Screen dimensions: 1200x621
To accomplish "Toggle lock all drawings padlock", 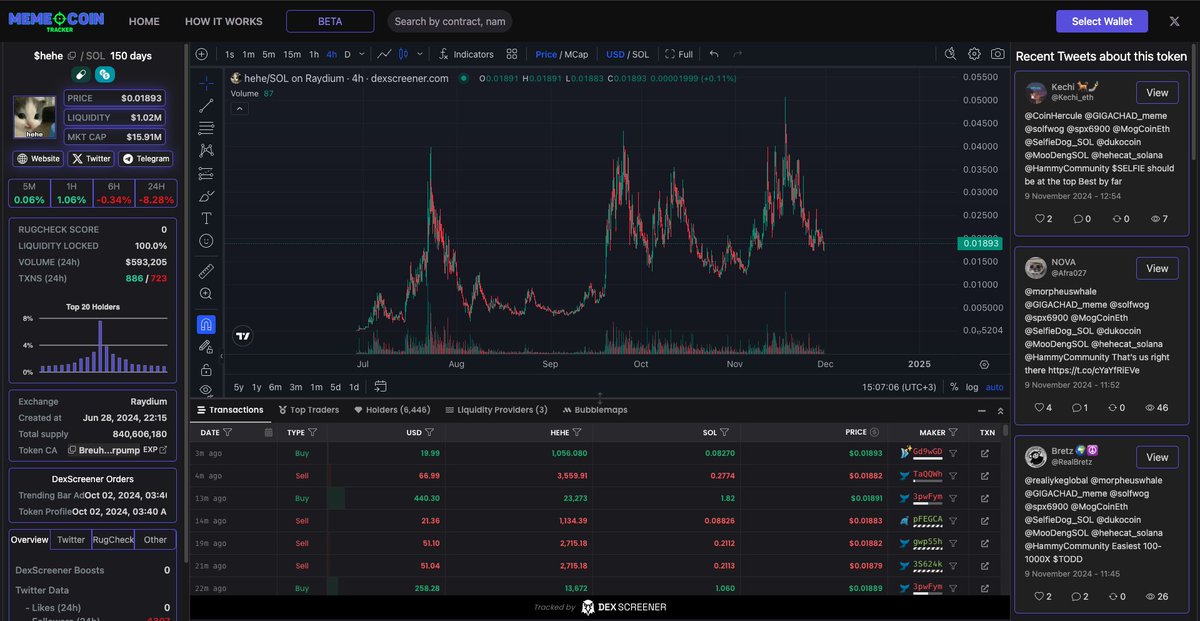I will click(206, 370).
